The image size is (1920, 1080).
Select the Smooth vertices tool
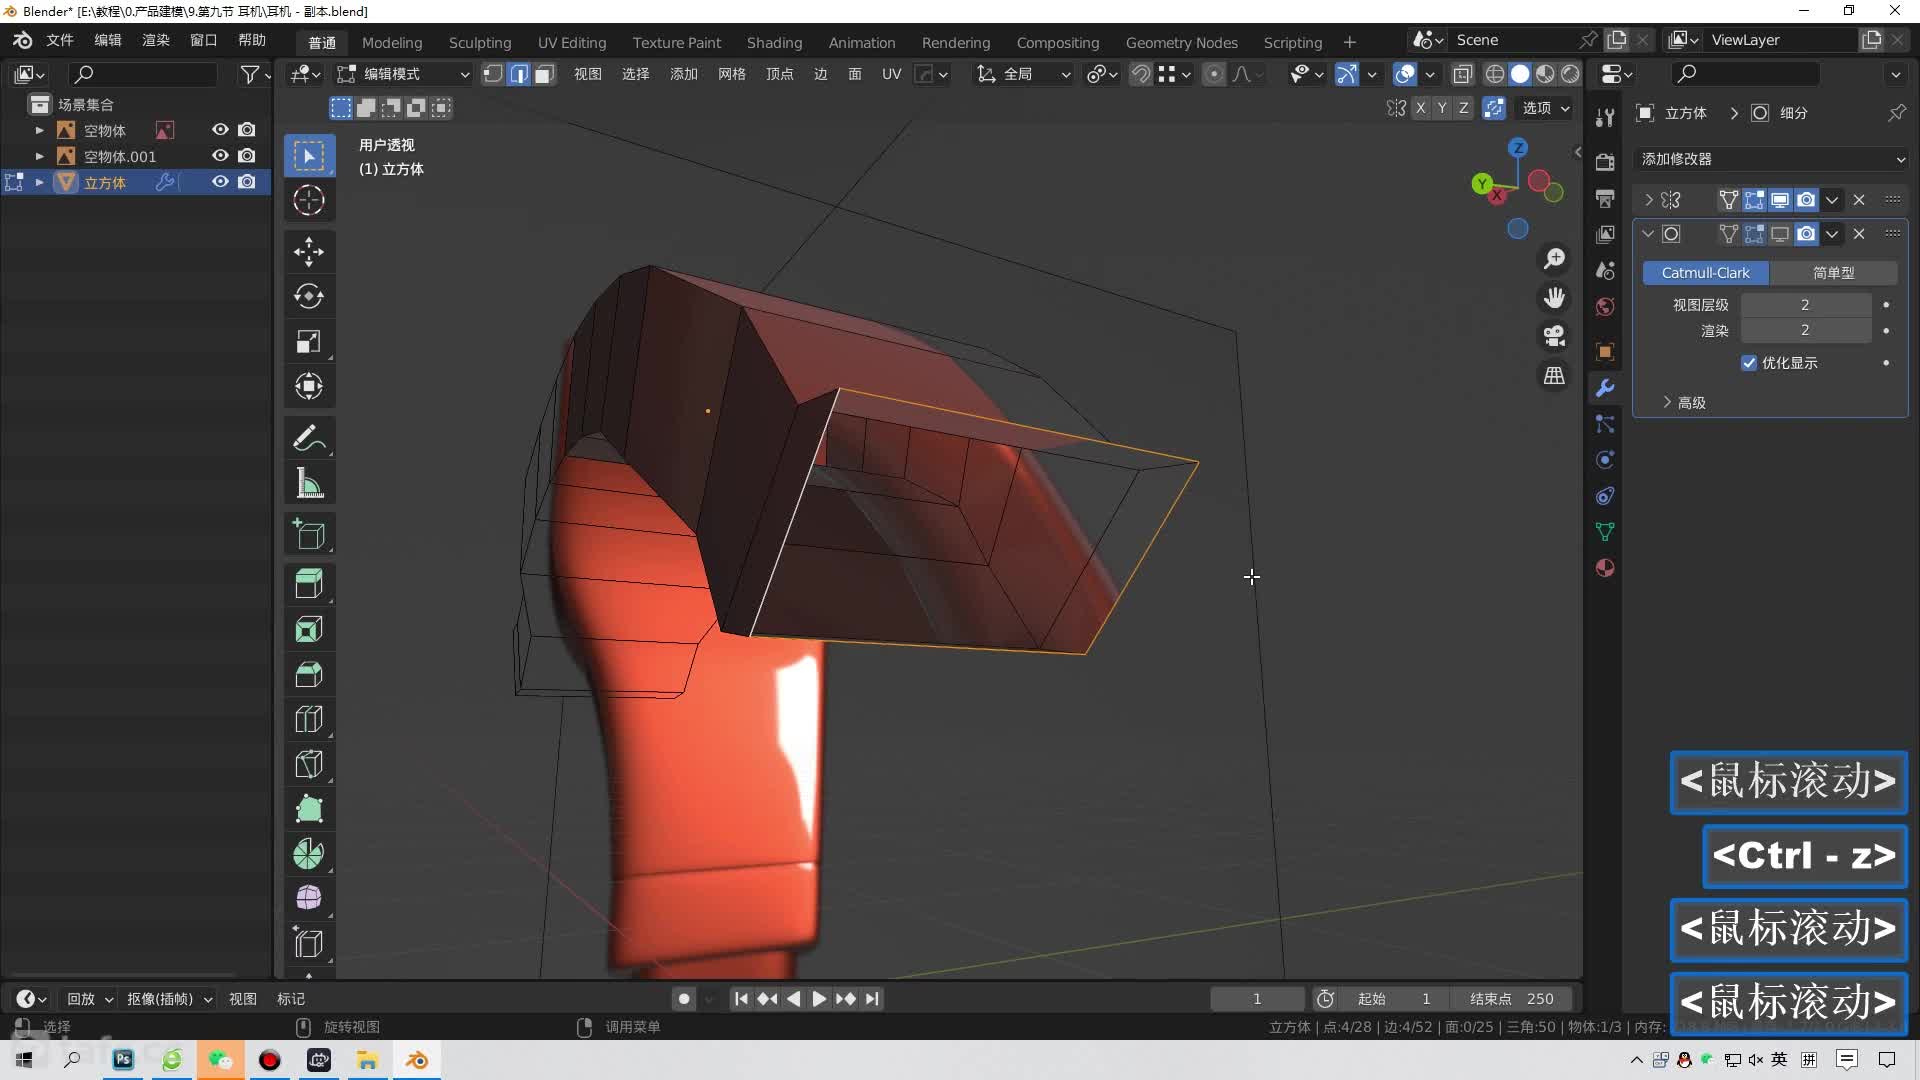(x=309, y=898)
